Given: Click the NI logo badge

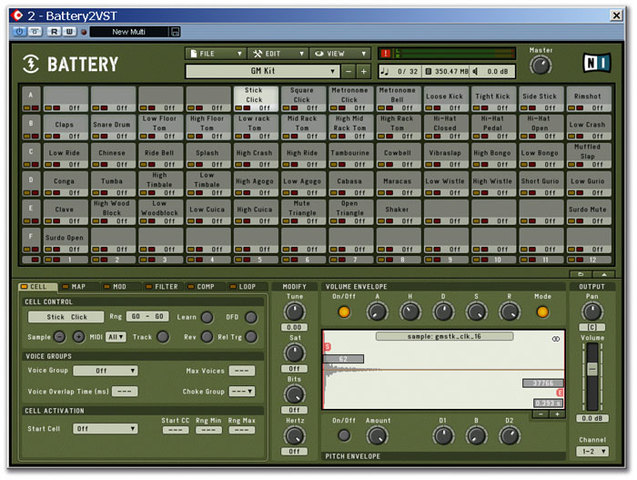Looking at the screenshot, I should coord(597,63).
